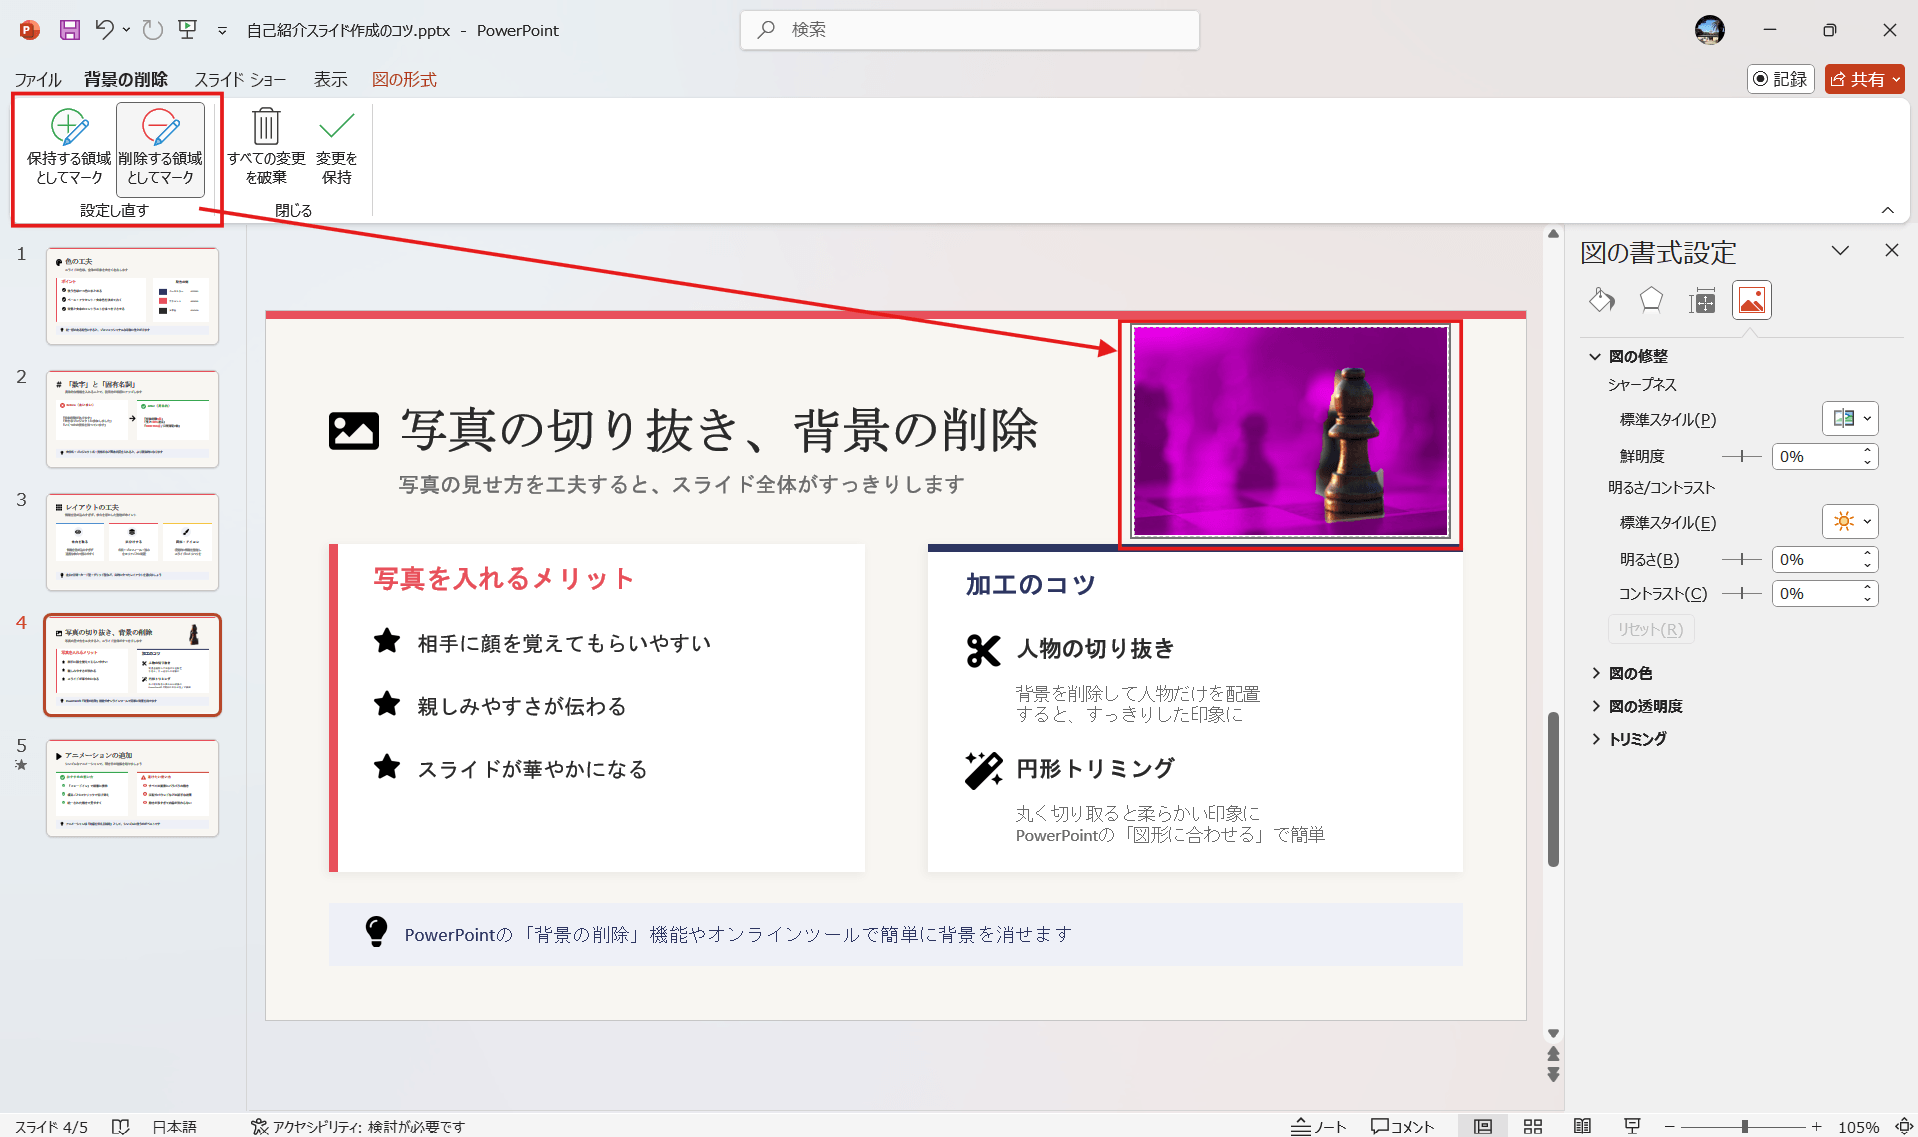Select slide 2 thumbnail
Image resolution: width=1918 pixels, height=1137 pixels.
coord(132,419)
